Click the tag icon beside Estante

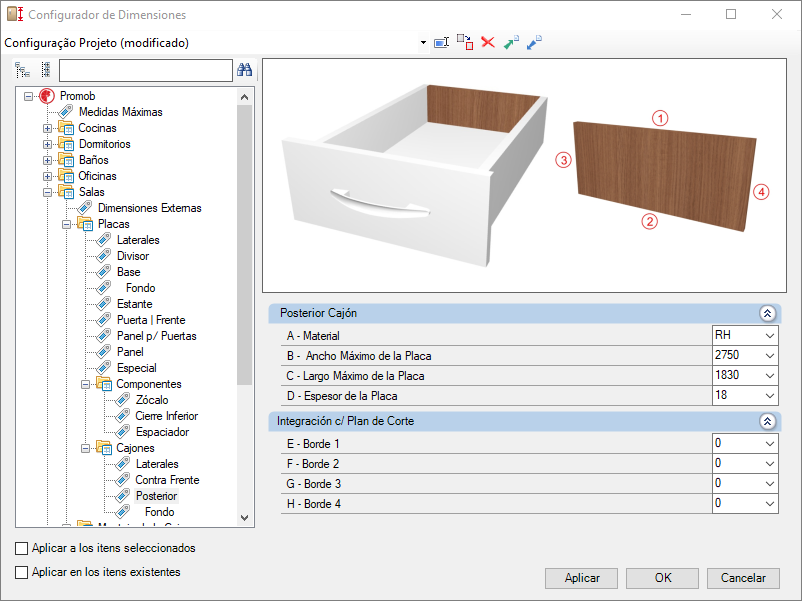tap(104, 304)
